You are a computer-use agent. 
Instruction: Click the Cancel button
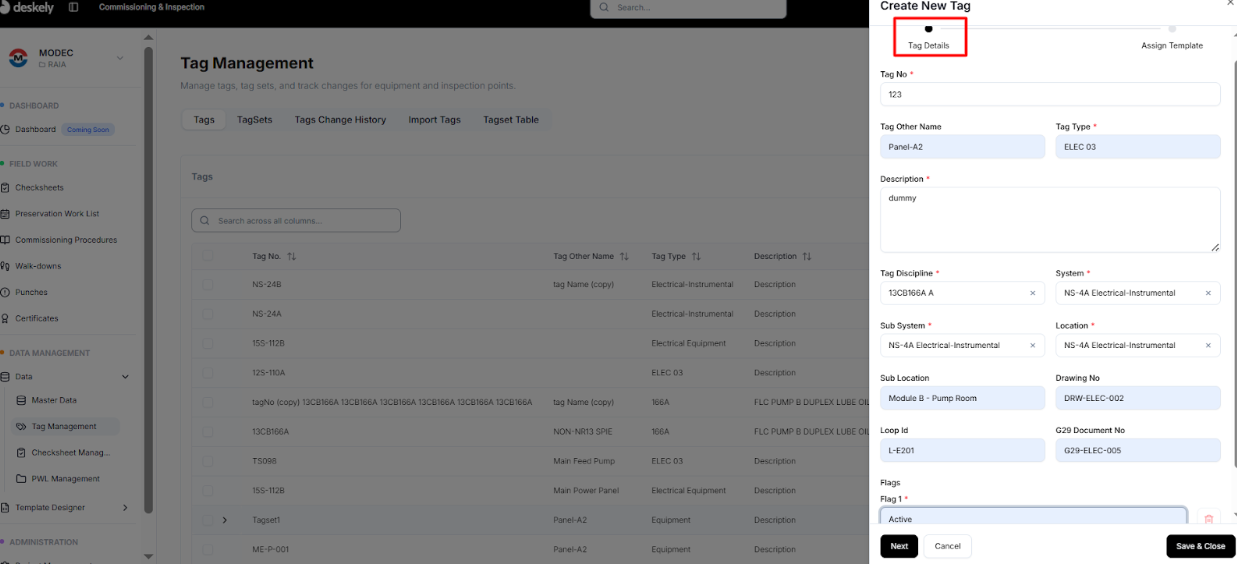tap(947, 546)
